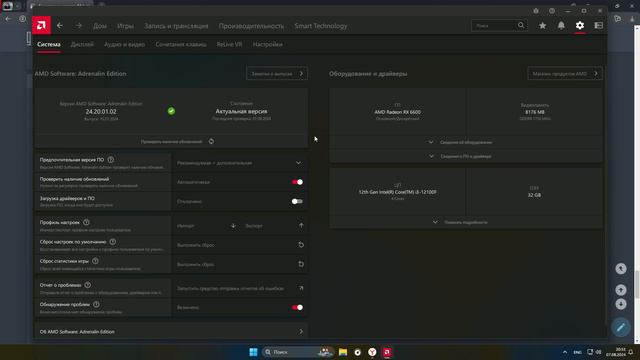Click the export up-arrow icon

tap(301, 225)
